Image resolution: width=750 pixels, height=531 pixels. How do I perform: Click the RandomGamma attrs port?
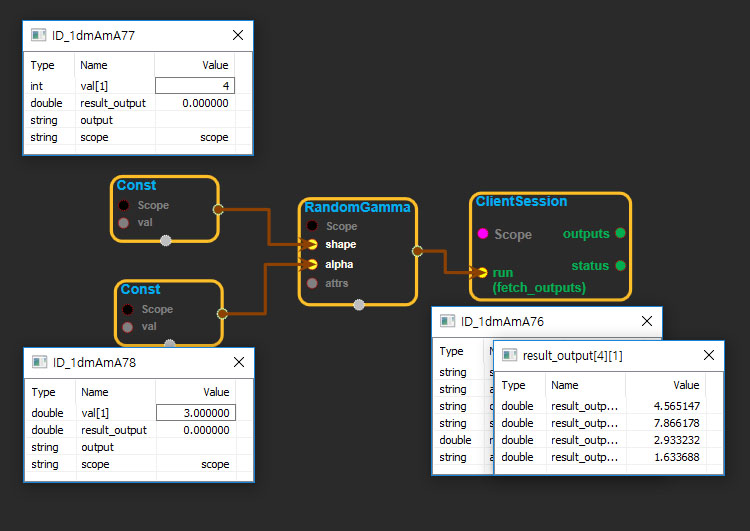(313, 283)
